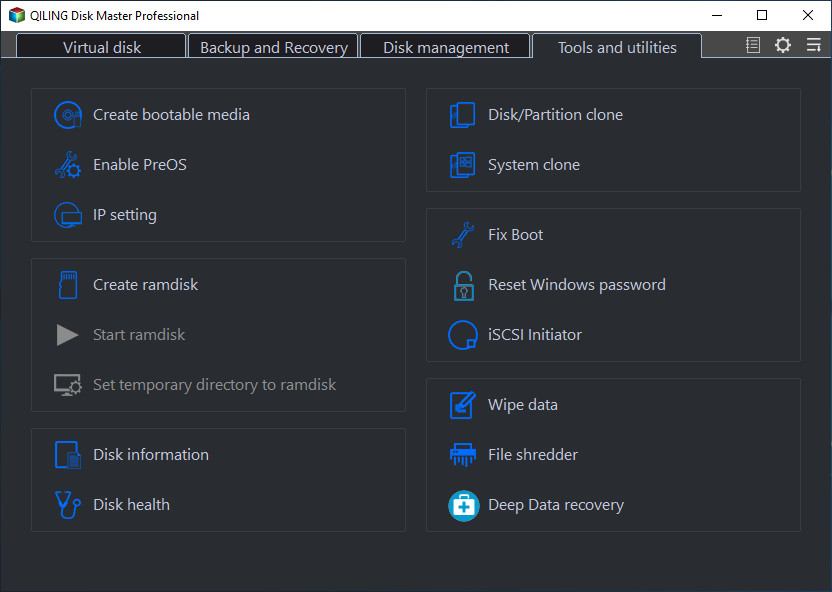Launch the Create ramdisk label

pos(145,285)
